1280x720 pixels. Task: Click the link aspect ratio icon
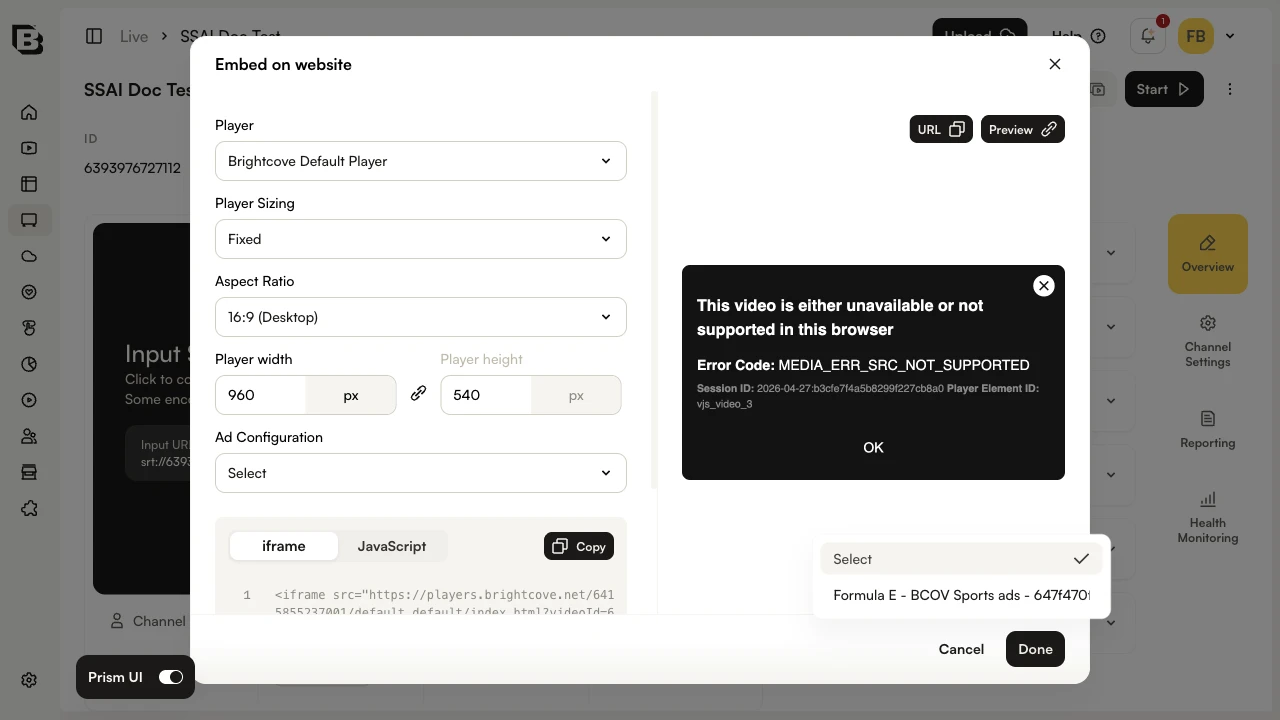(x=418, y=394)
